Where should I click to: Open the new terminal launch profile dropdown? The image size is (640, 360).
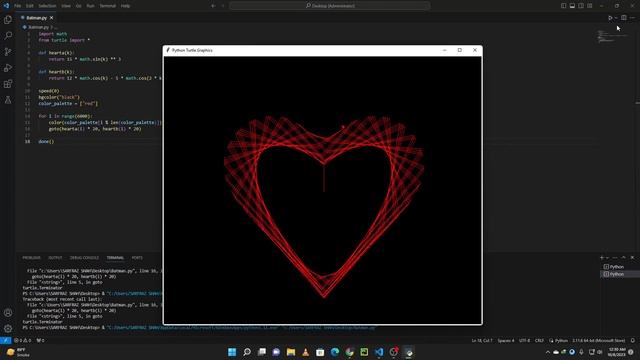(x=607, y=258)
